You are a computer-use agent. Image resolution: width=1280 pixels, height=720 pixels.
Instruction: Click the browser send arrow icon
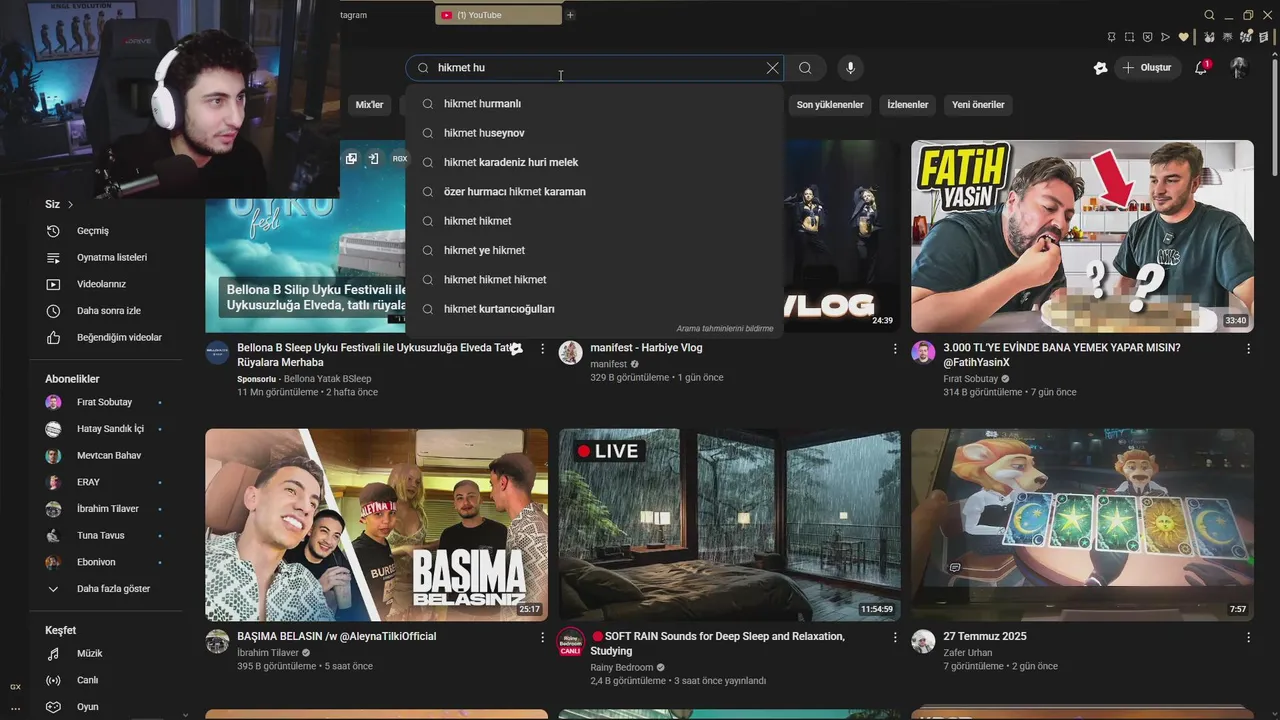pos(1165,37)
